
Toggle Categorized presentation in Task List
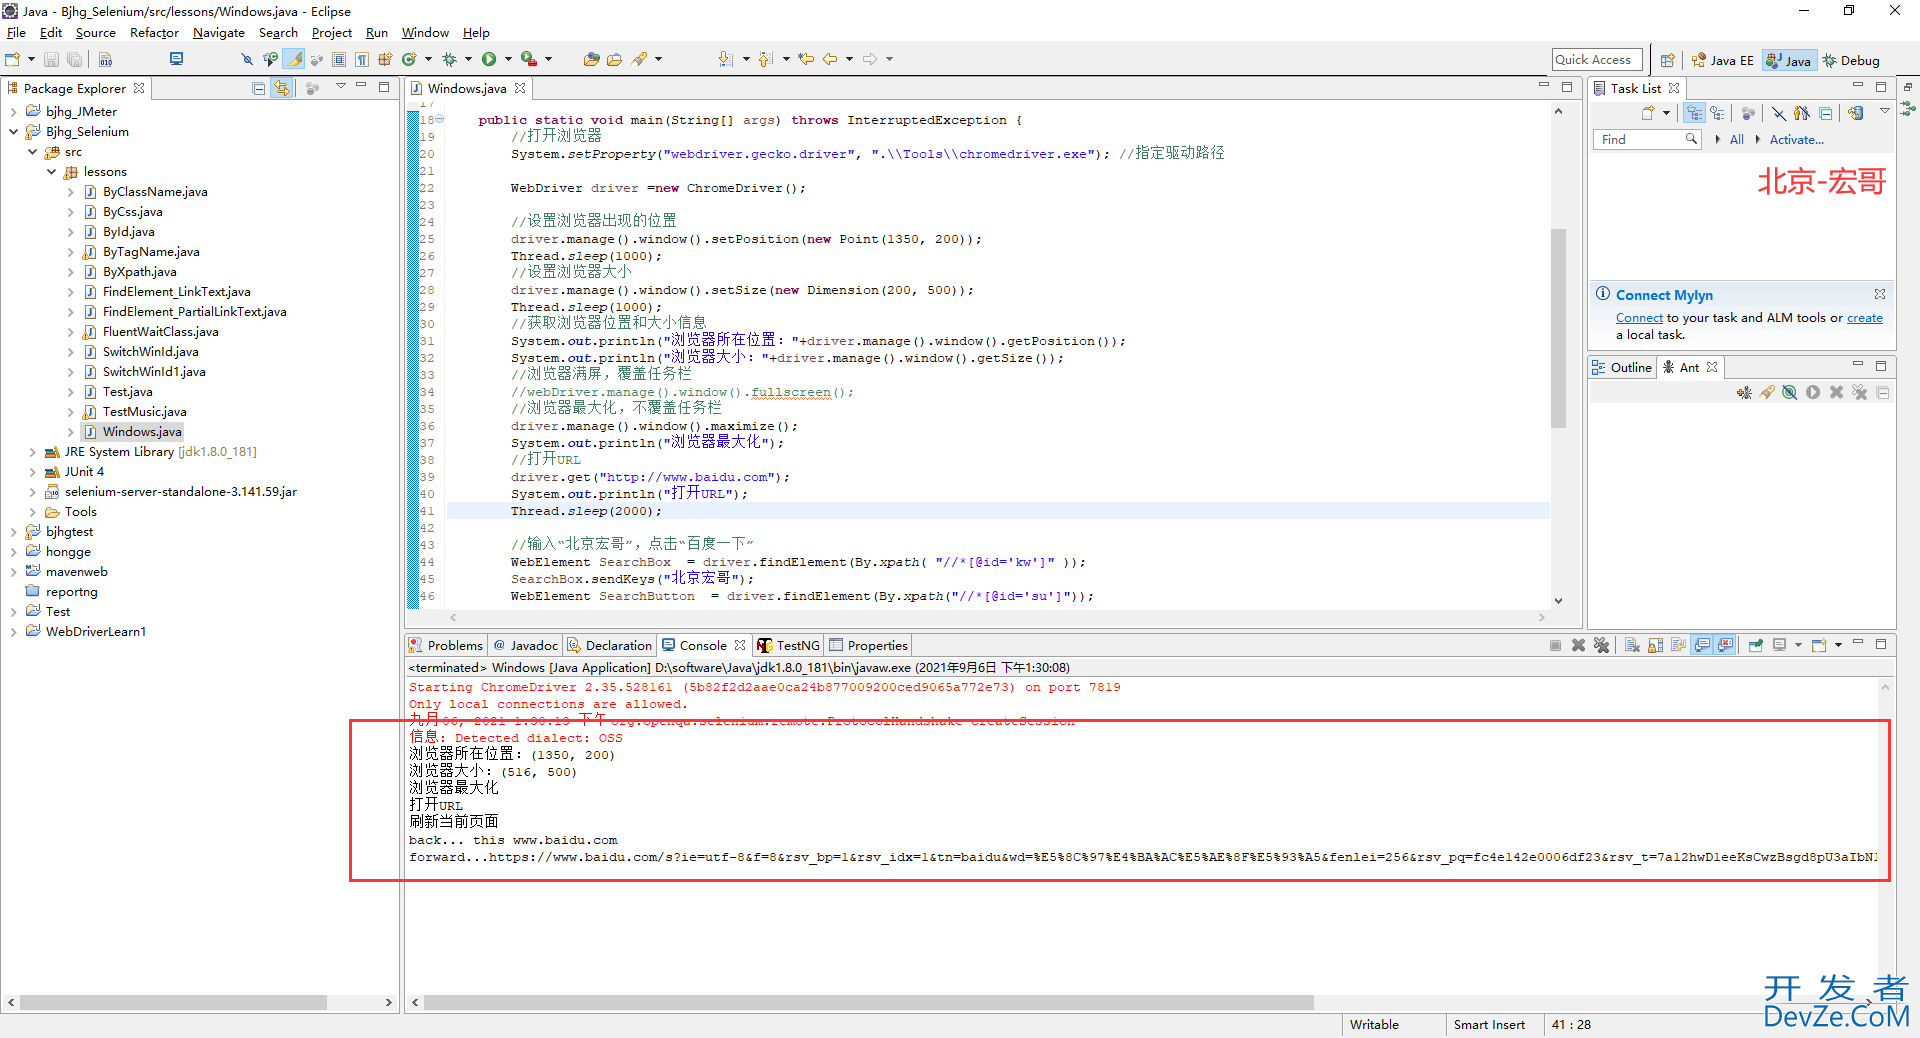pos(1694,113)
